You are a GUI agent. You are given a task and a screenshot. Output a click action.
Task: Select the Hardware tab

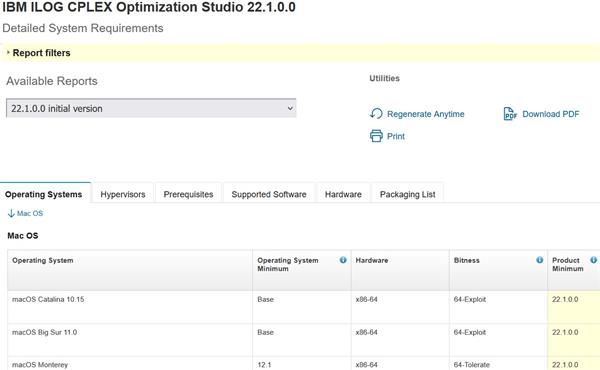(x=343, y=194)
